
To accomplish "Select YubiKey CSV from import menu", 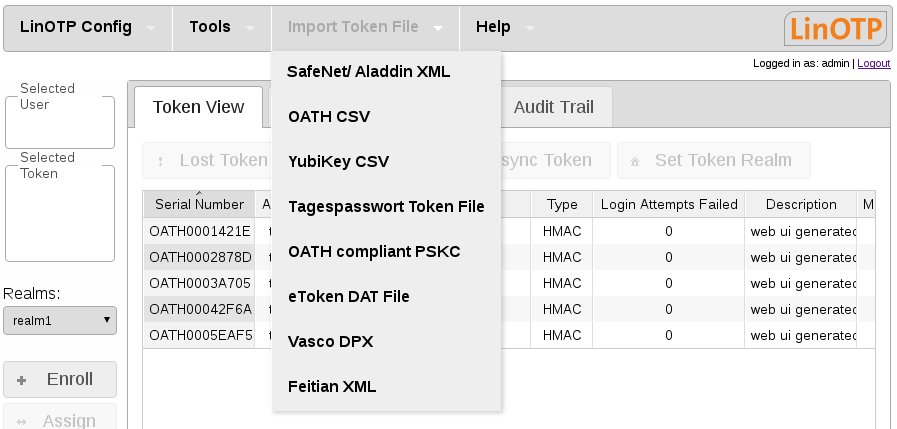I will click(338, 161).
